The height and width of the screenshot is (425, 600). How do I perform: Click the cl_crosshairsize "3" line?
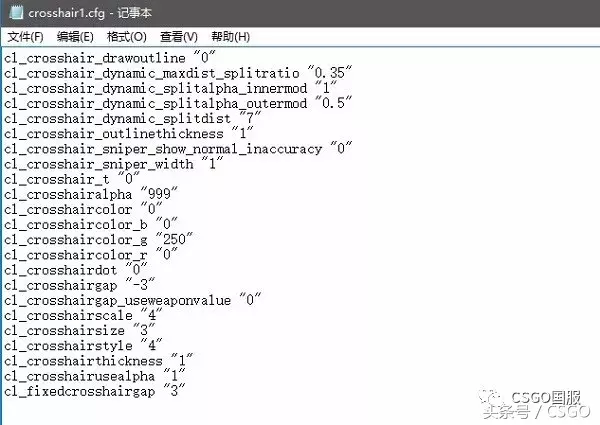coord(80,331)
